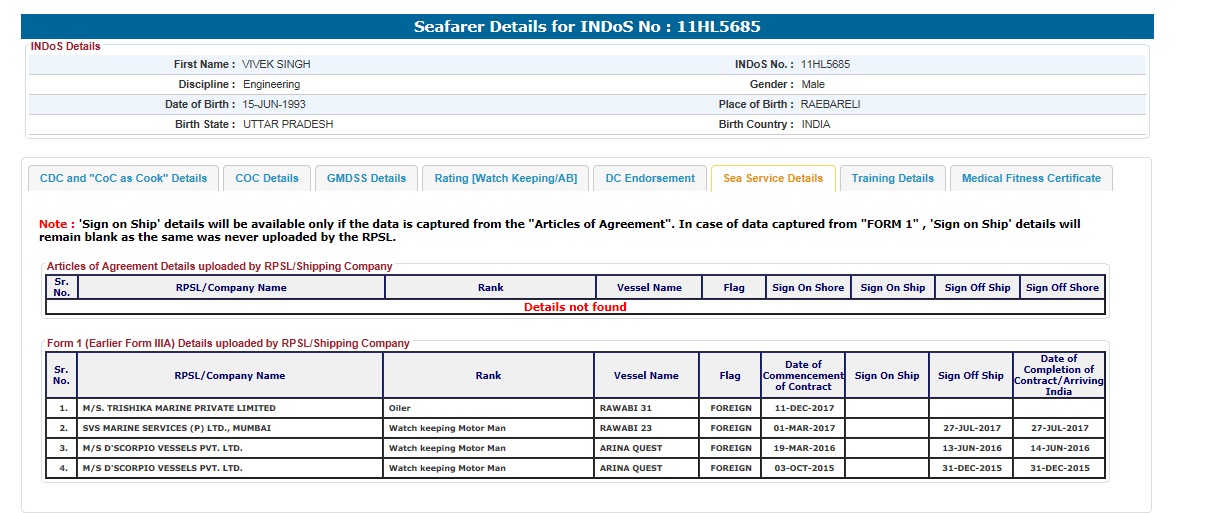
Task: Select SVS MARINE SERVICES (P) LTD., MUMBAI entry
Action: click(176, 428)
